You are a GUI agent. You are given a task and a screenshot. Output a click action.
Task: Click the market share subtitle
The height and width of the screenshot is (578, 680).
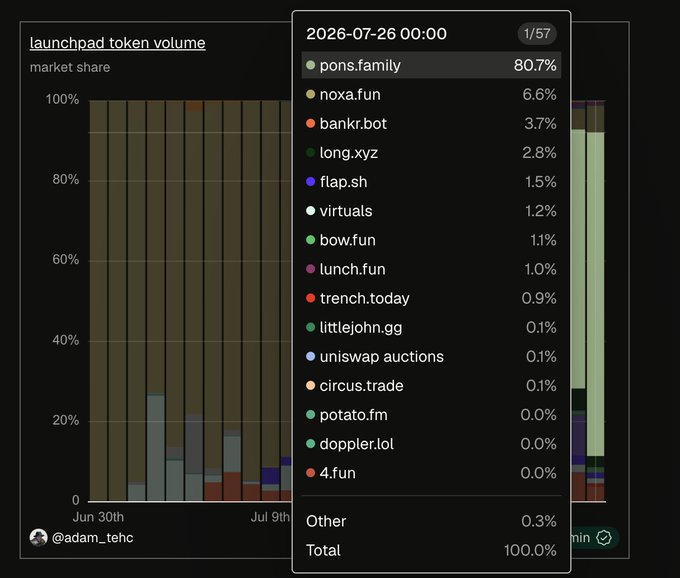click(70, 67)
